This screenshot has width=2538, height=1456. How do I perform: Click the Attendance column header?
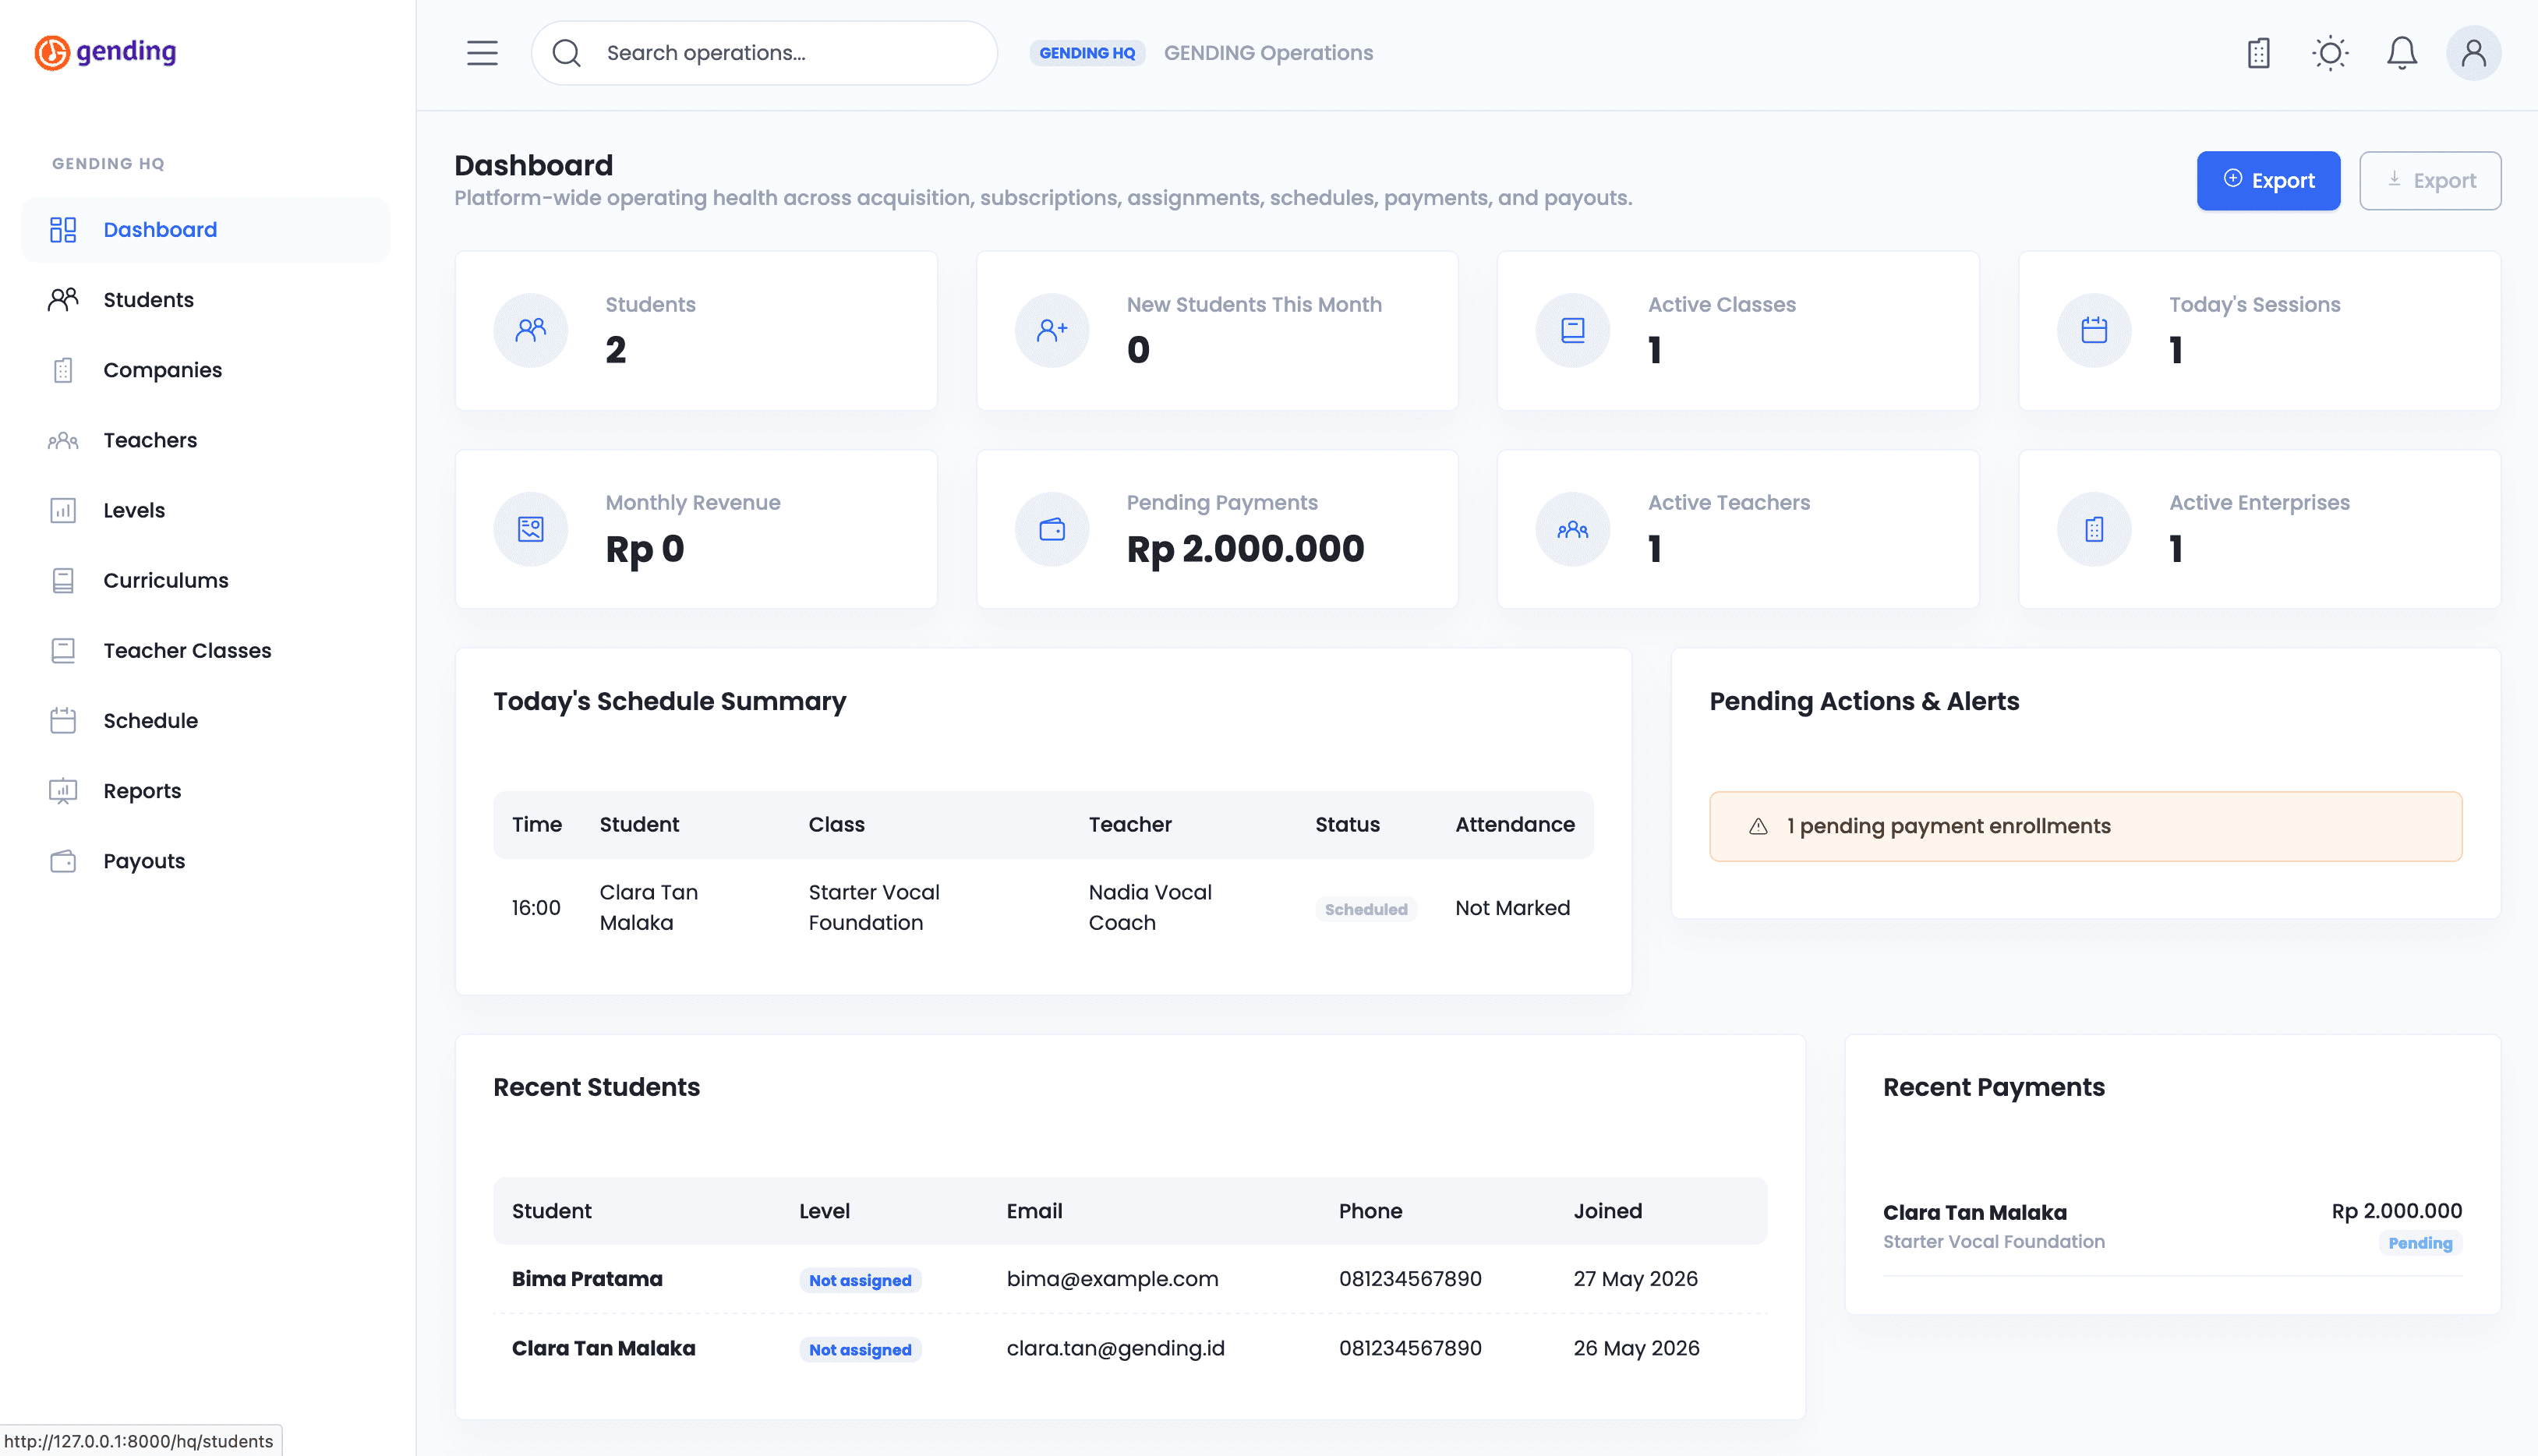1514,825
